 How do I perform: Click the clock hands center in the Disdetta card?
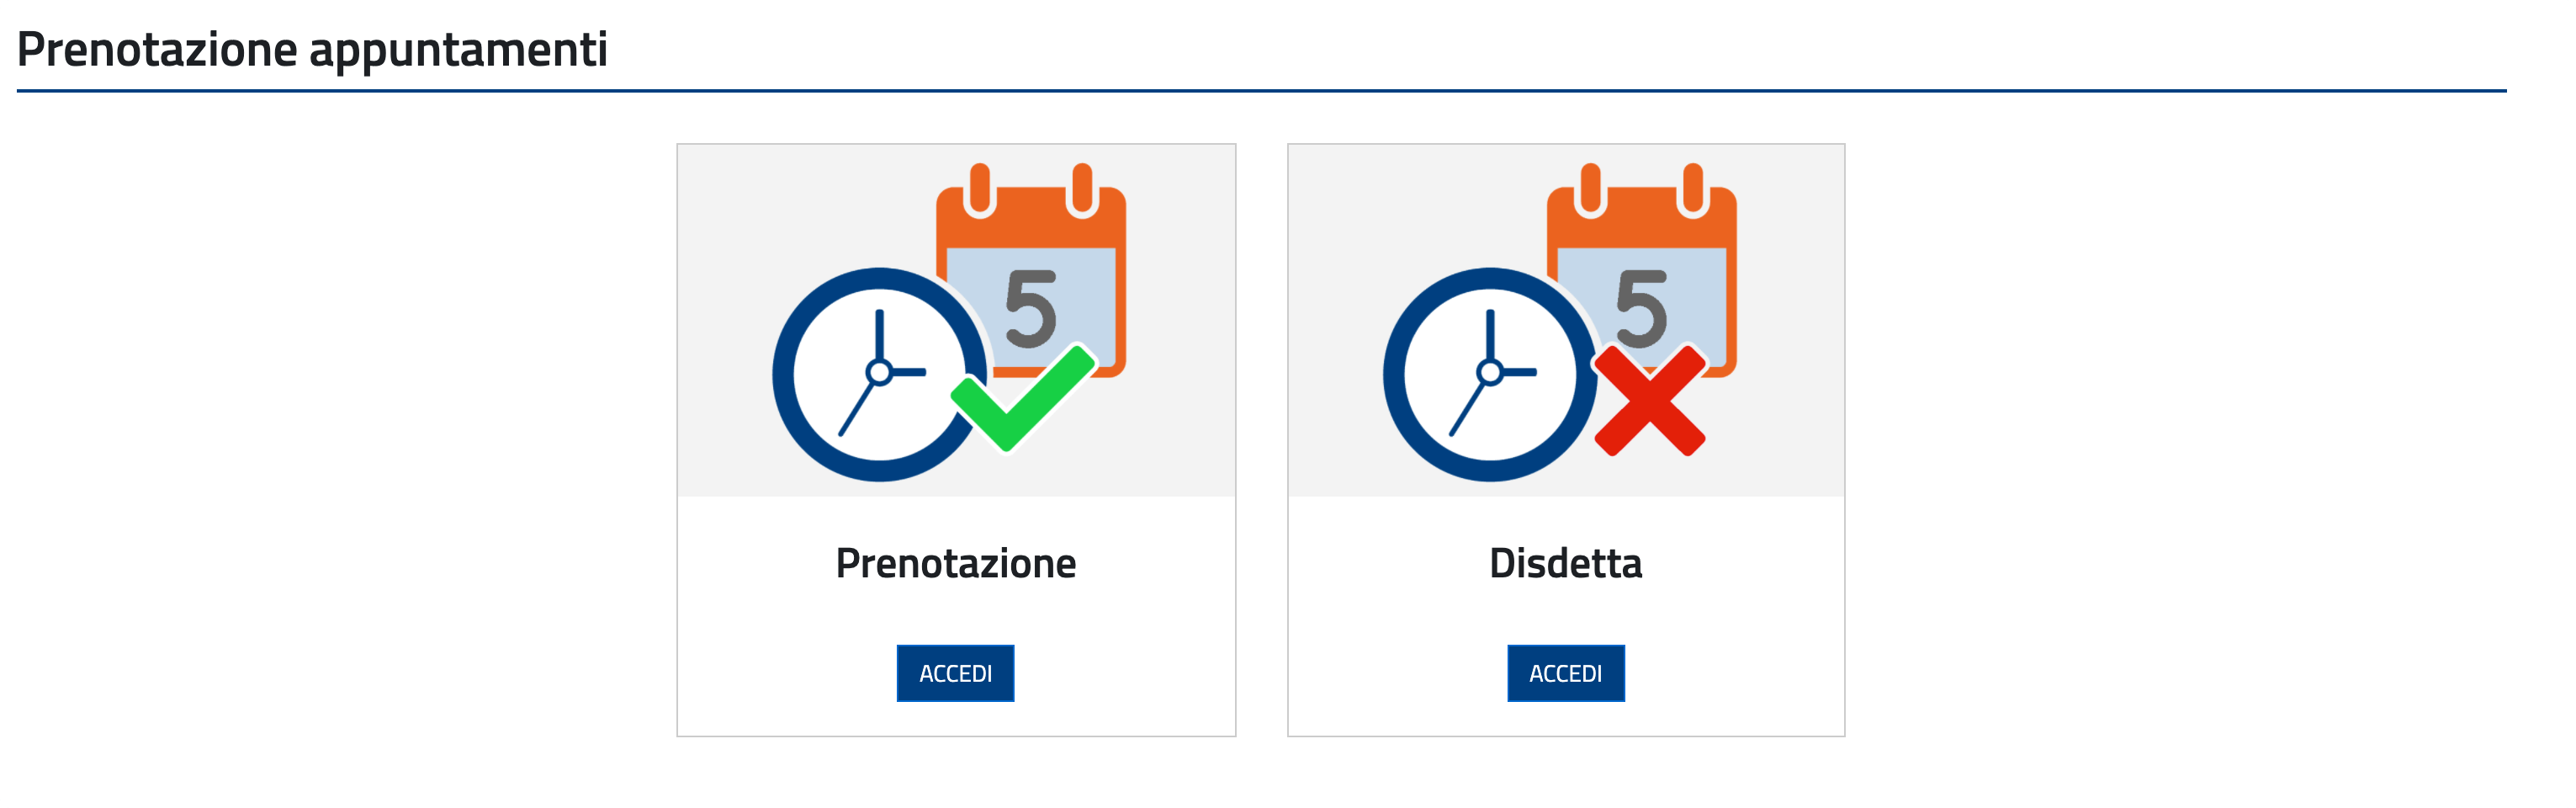1490,373
